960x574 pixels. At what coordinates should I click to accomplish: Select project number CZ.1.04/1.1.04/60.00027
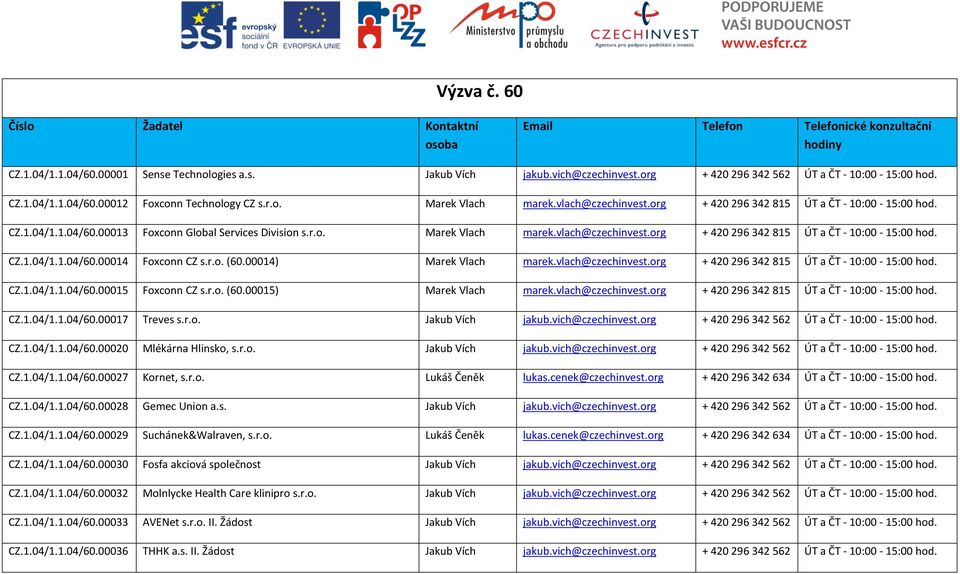coord(68,378)
